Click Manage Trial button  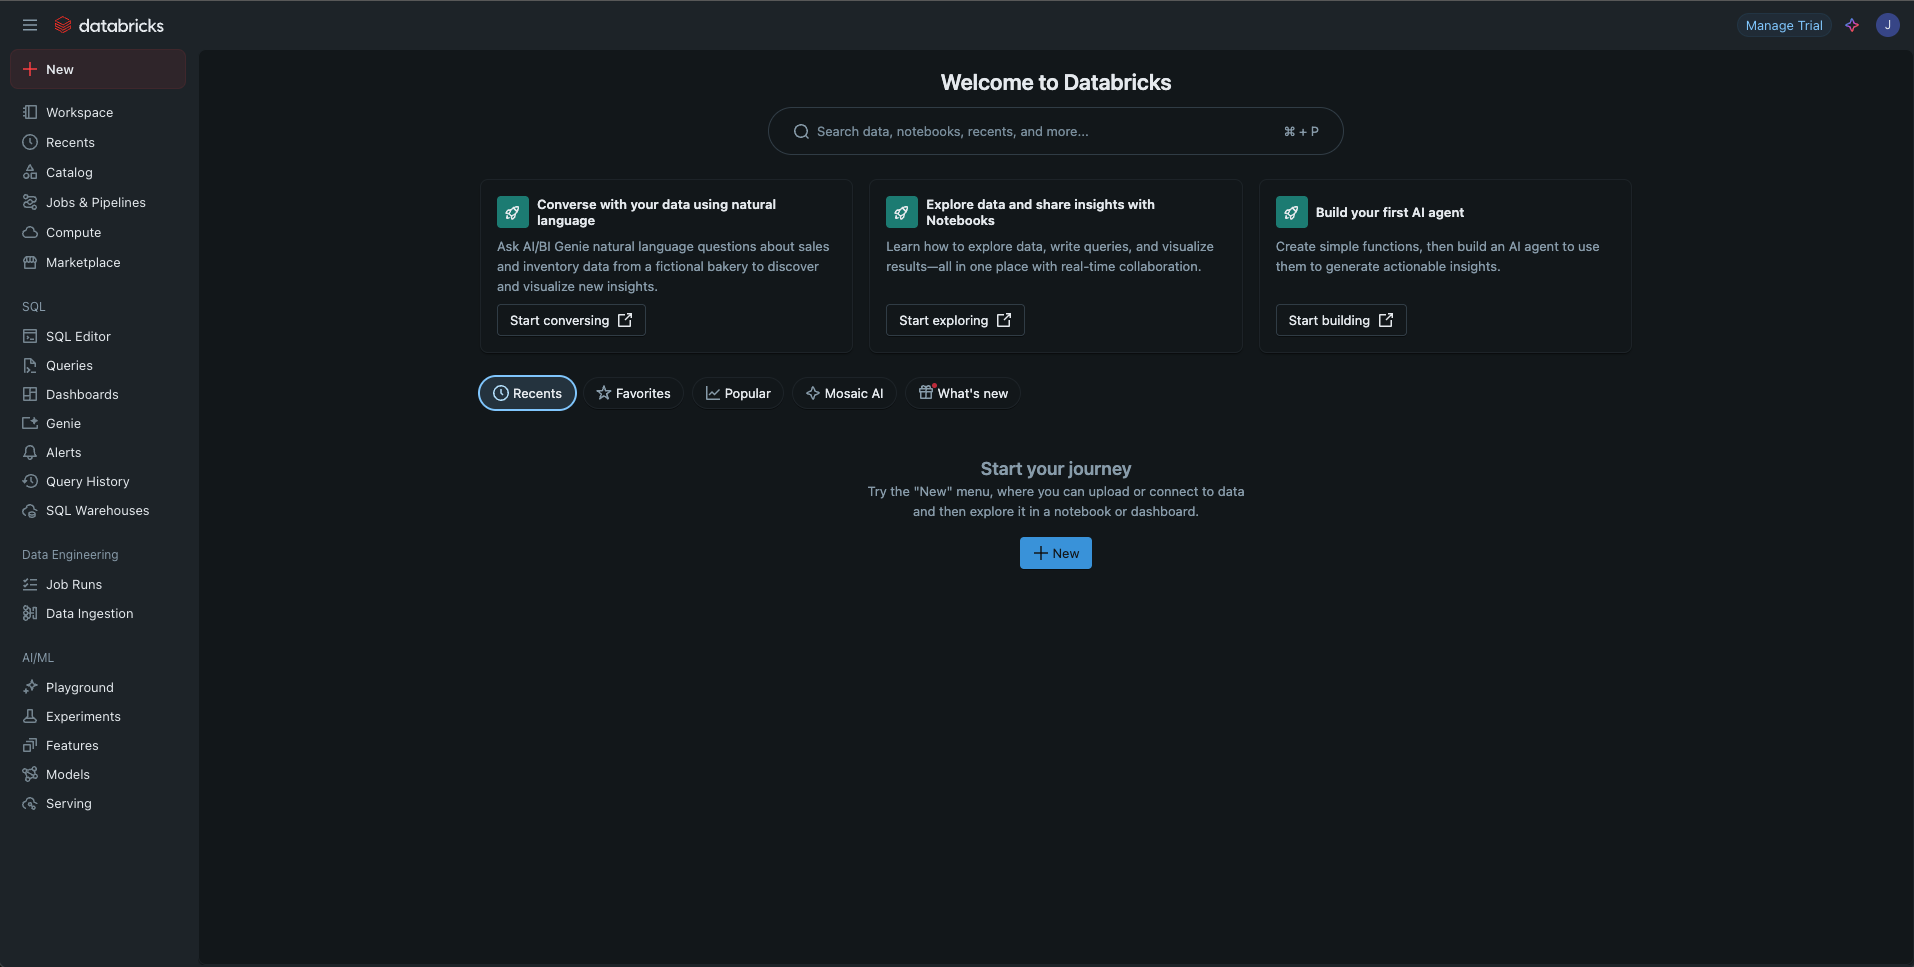click(1784, 25)
